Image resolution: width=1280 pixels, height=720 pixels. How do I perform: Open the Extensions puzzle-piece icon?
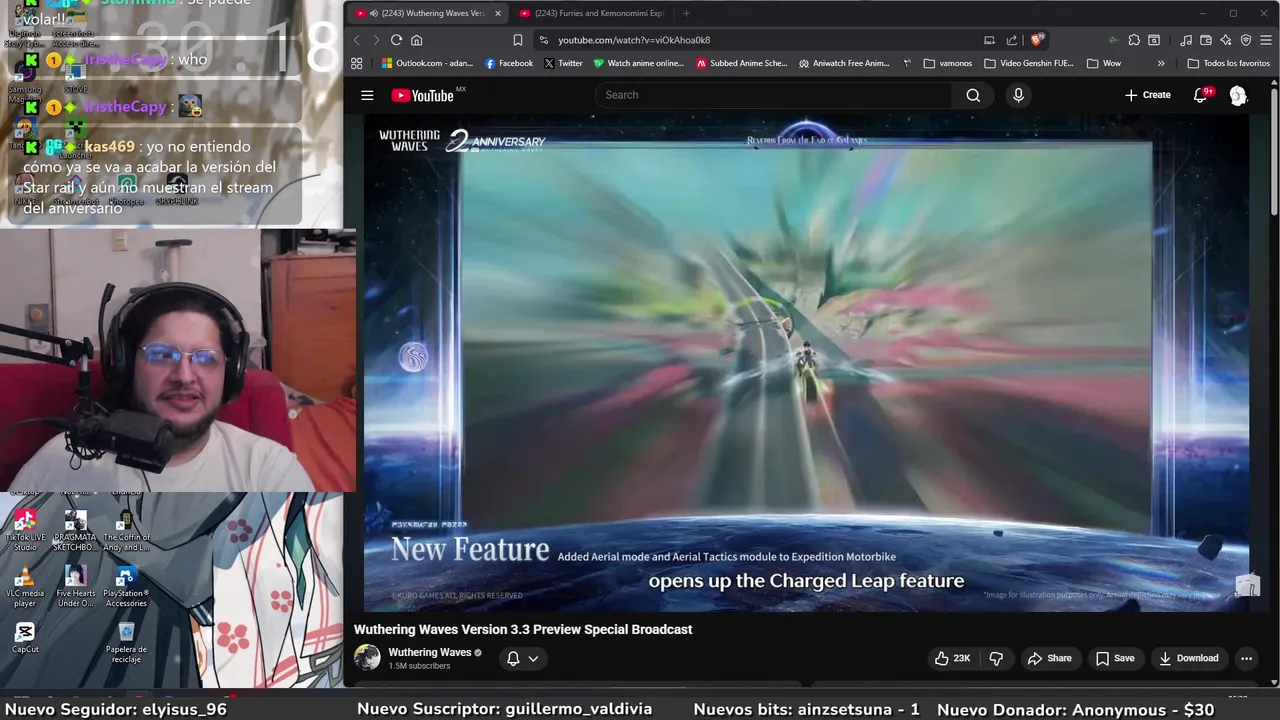point(1134,40)
